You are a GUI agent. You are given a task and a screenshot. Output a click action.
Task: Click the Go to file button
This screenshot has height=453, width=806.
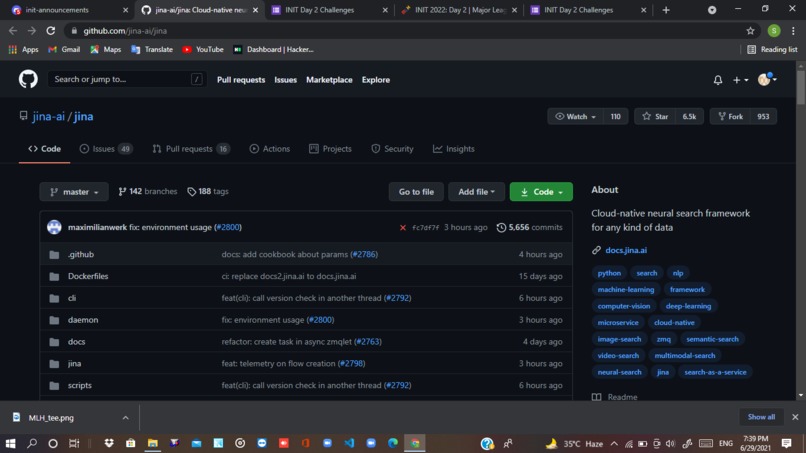click(x=416, y=192)
